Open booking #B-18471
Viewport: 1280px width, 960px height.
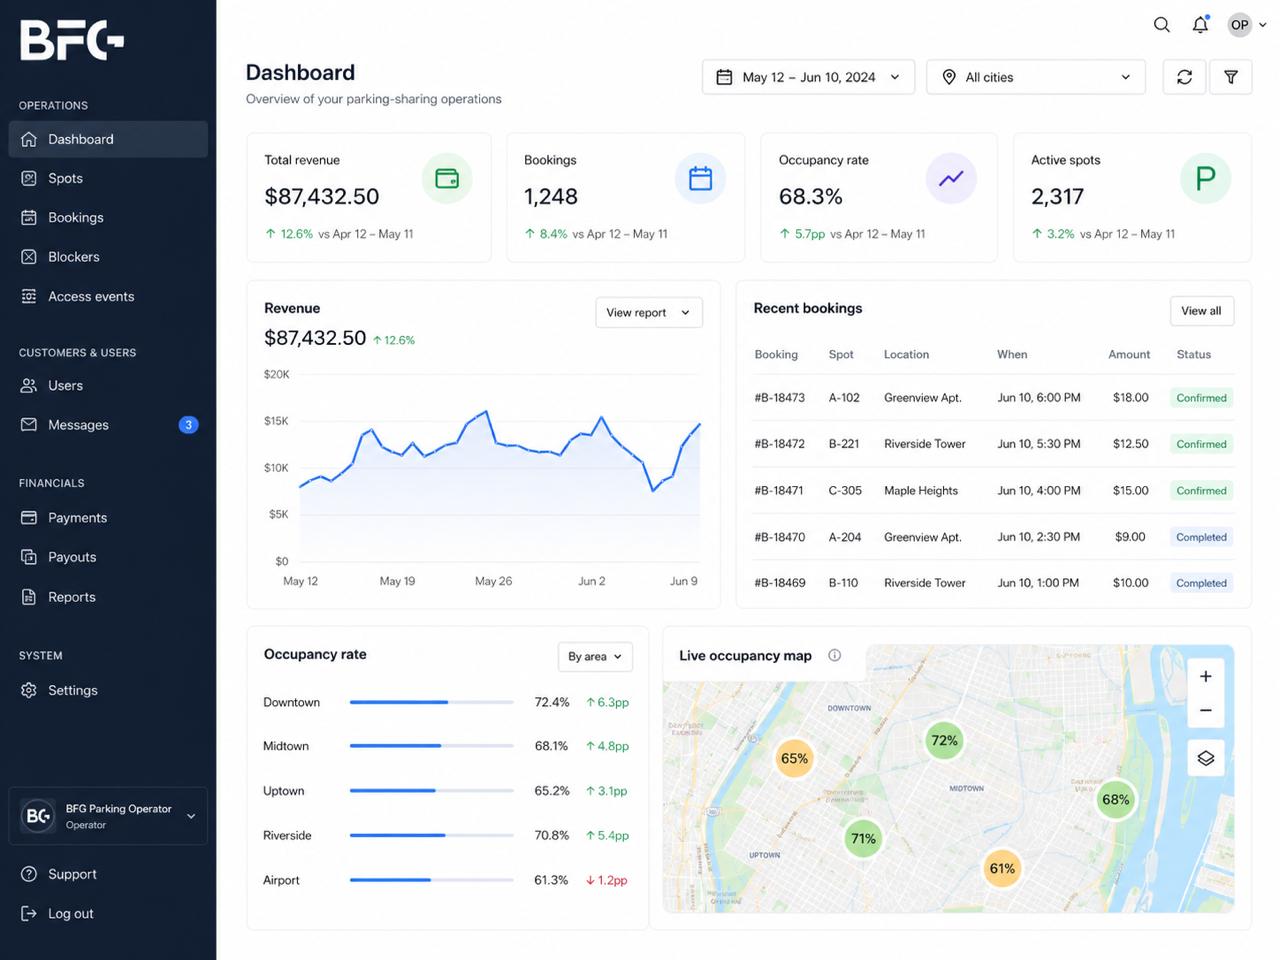[779, 491]
